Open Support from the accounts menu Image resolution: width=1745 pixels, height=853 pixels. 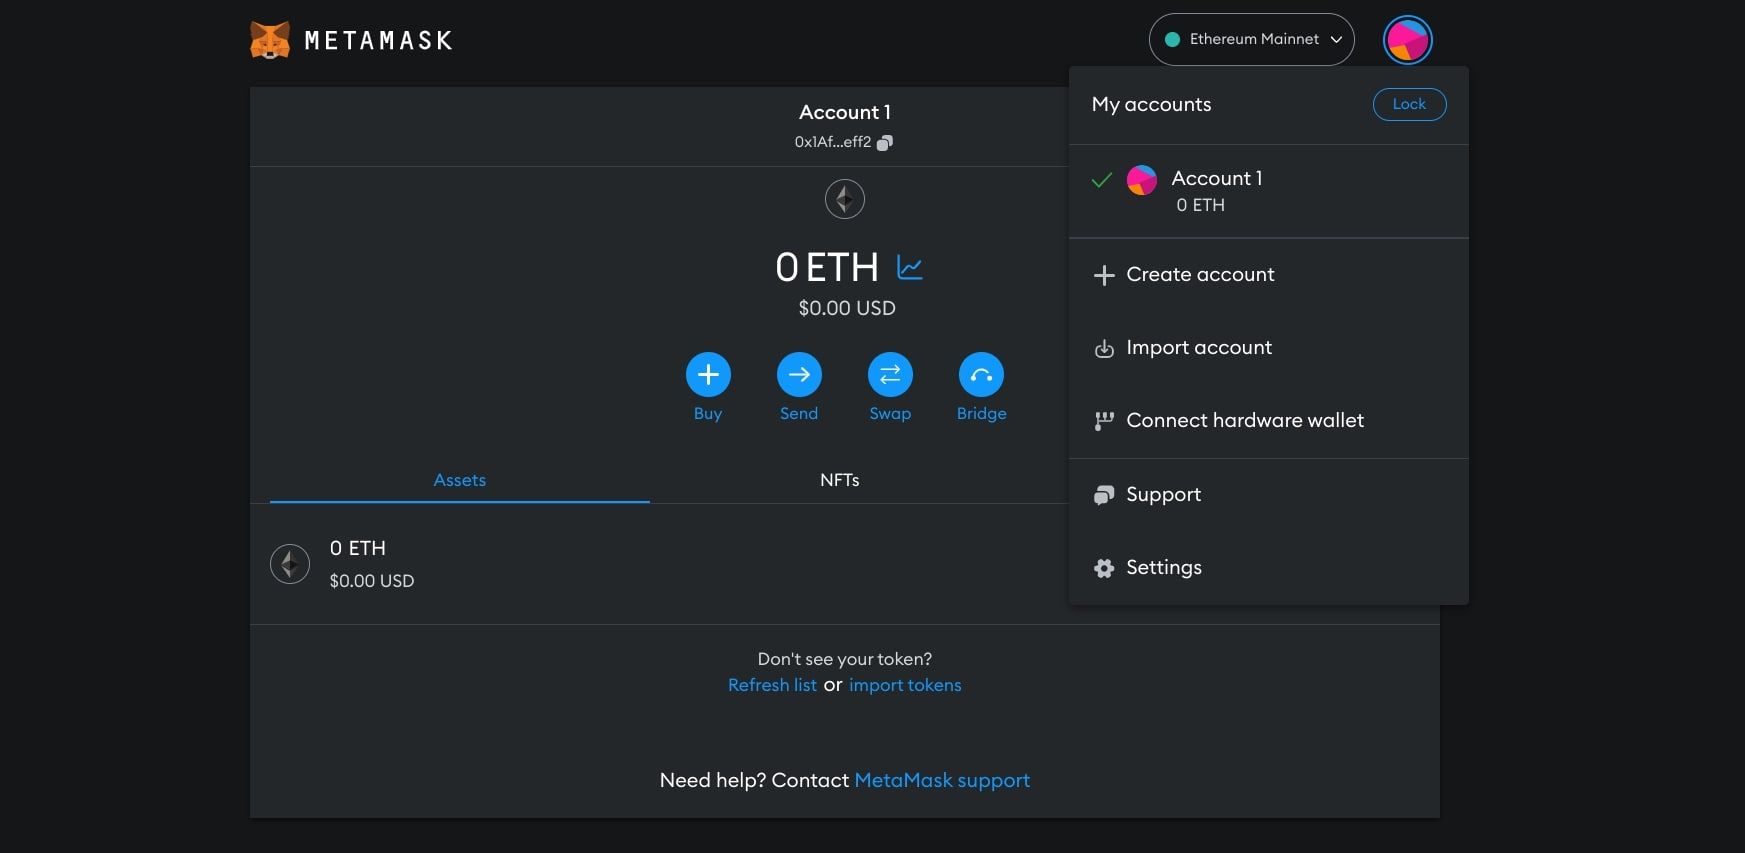click(x=1268, y=495)
